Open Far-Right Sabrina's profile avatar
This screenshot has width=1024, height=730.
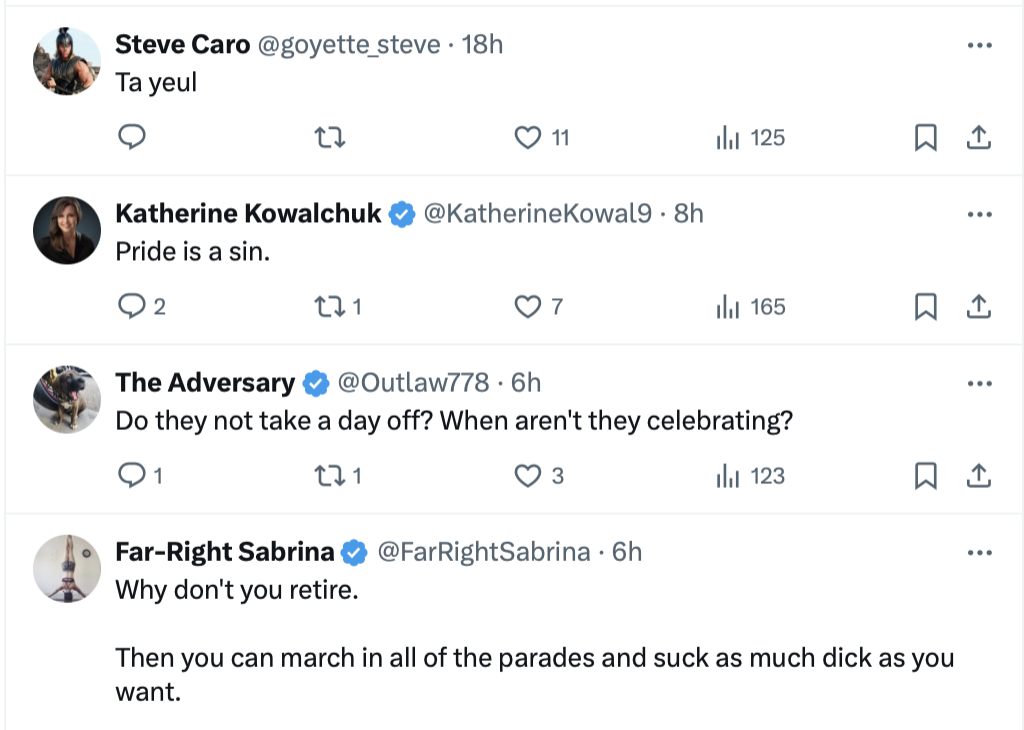67,569
